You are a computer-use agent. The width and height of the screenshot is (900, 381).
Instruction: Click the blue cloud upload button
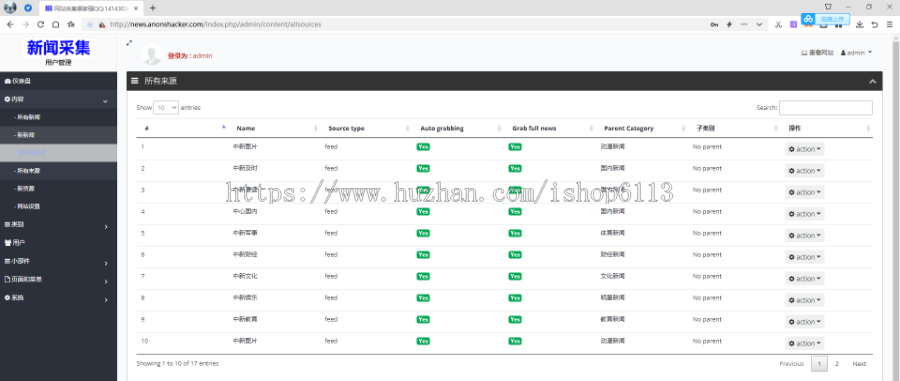click(825, 19)
